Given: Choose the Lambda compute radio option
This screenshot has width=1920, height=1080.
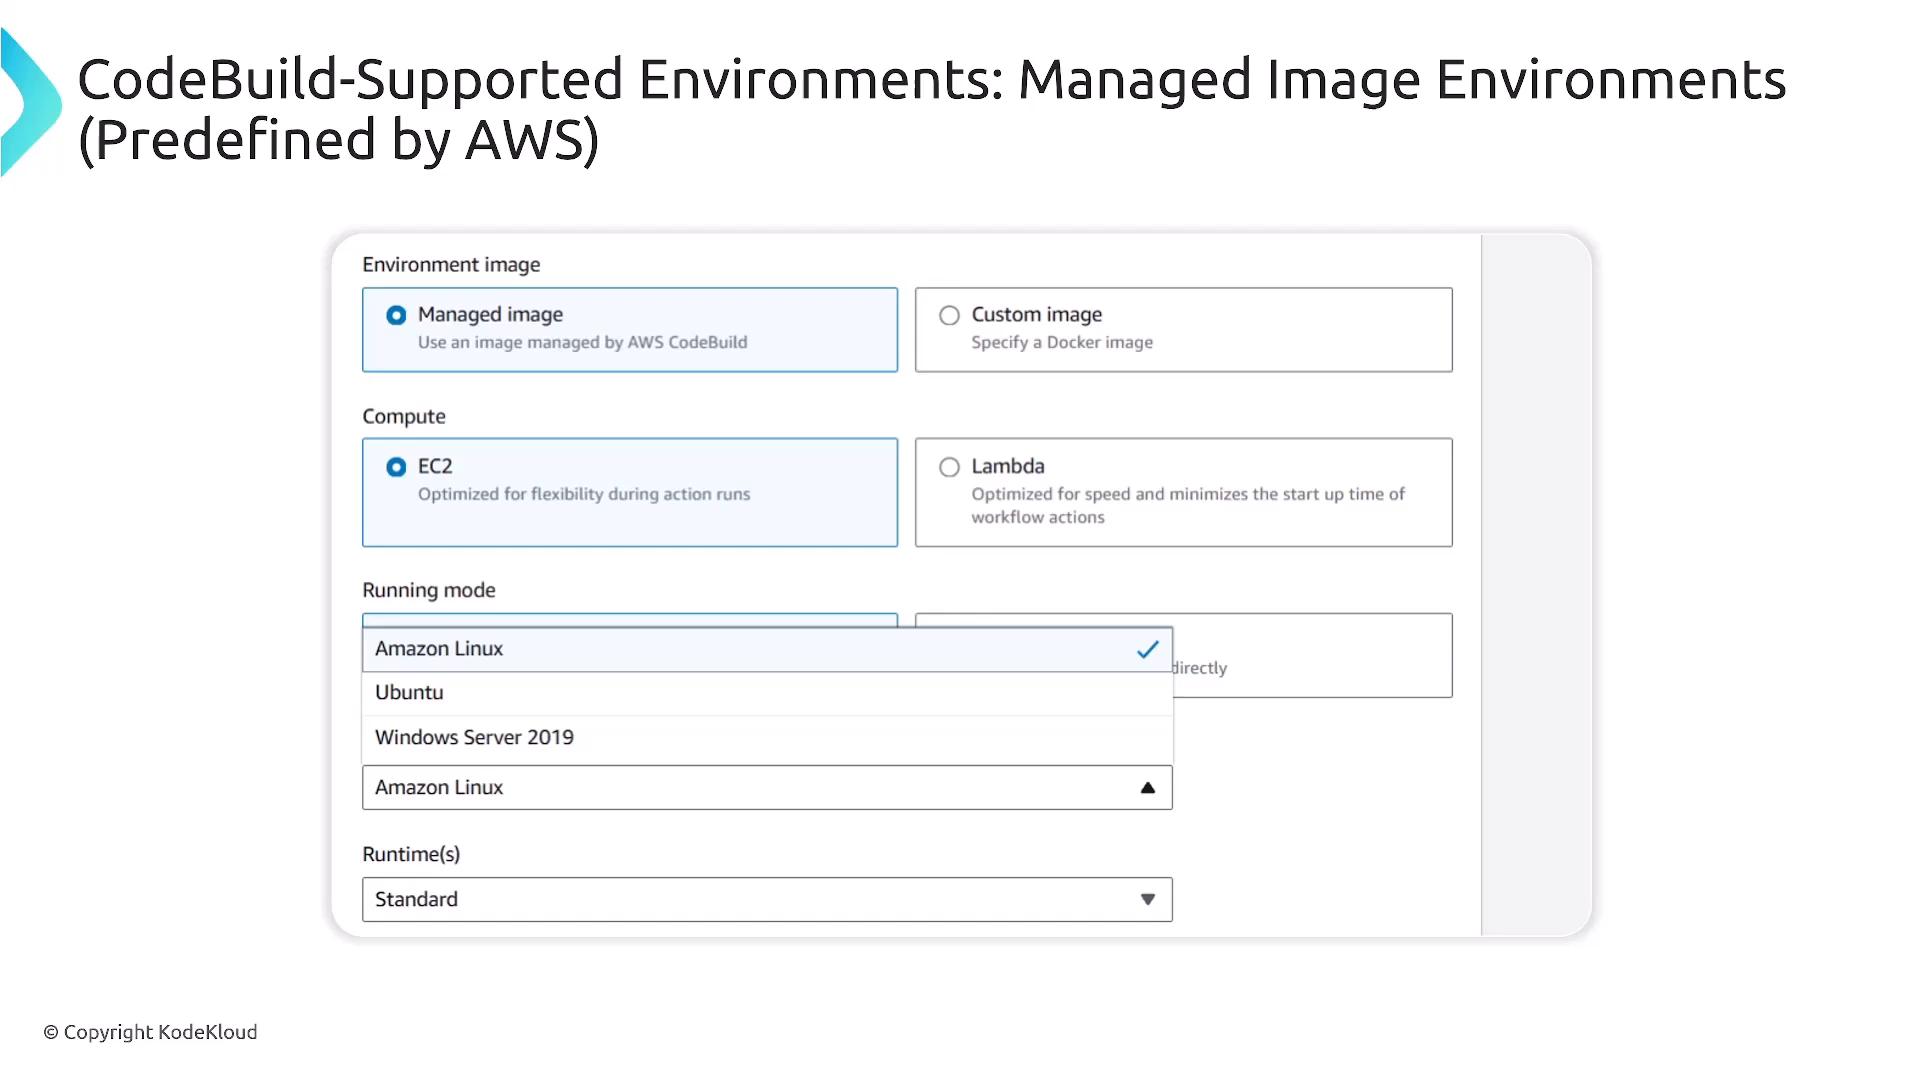Looking at the screenshot, I should pos(949,467).
